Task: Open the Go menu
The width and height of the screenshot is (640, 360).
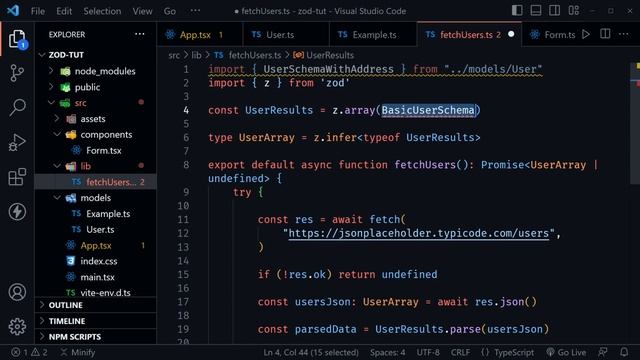Action: (x=170, y=11)
